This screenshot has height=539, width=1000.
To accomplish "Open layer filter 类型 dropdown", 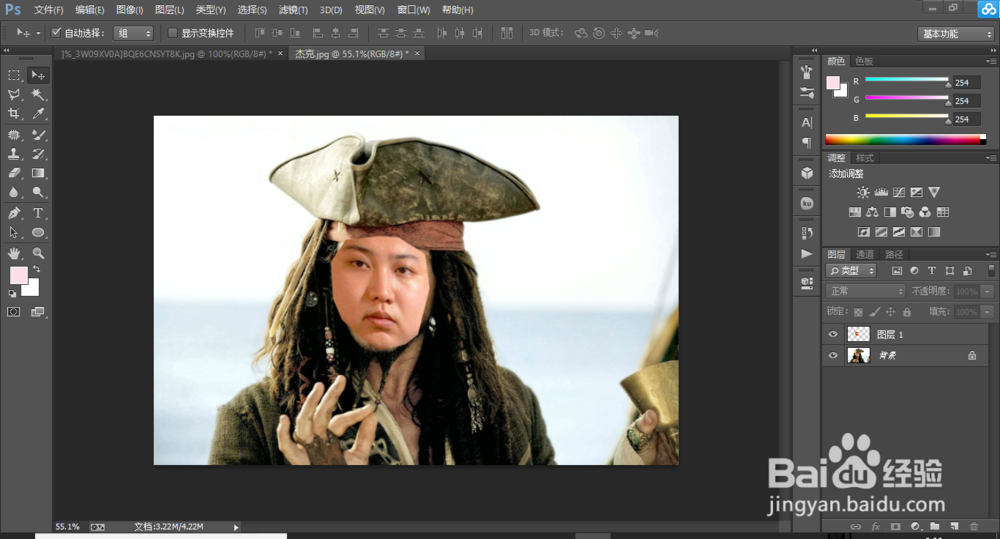I will tap(852, 271).
